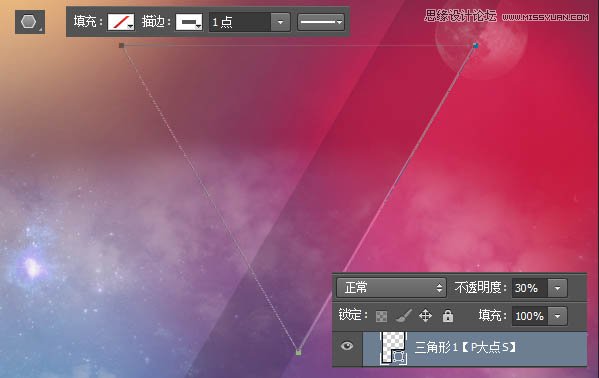The image size is (599, 378).
Task: Toggle lock all padlock icon
Action: point(448,316)
